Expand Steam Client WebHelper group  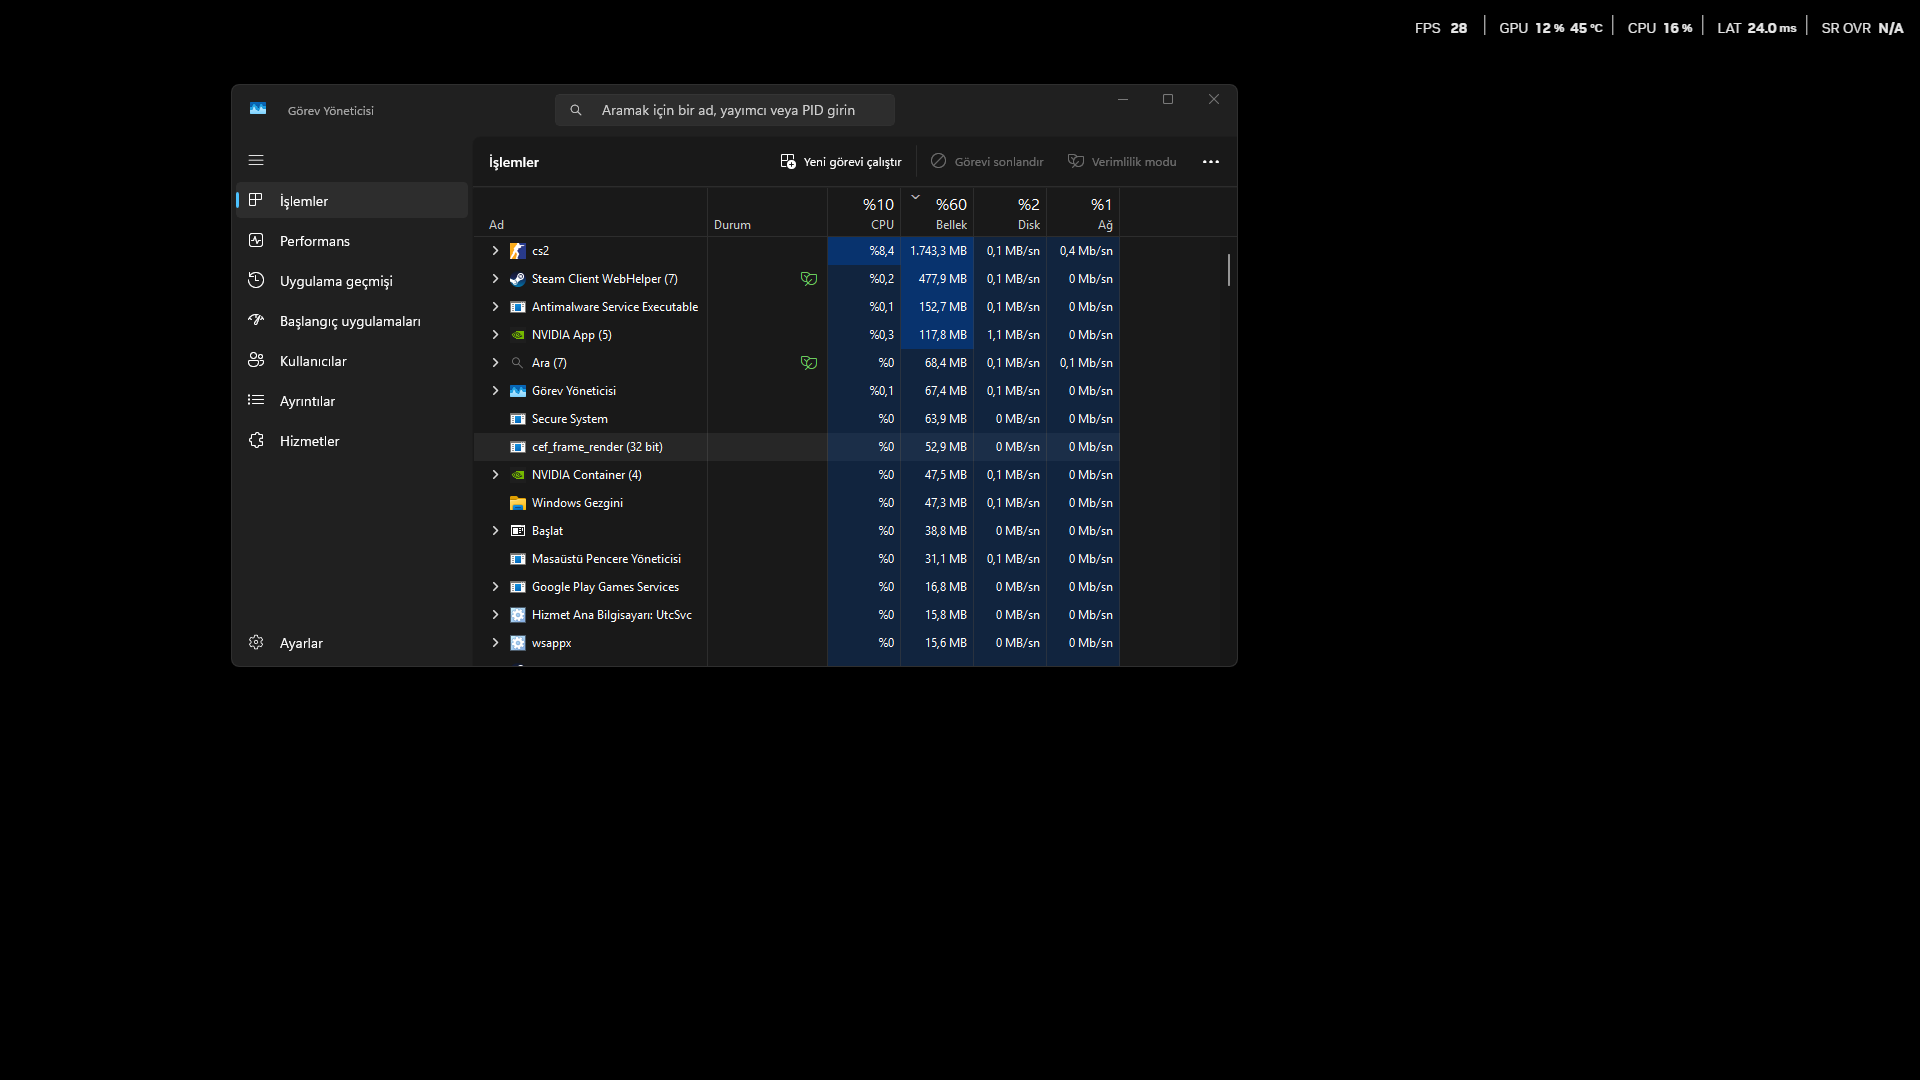click(495, 279)
